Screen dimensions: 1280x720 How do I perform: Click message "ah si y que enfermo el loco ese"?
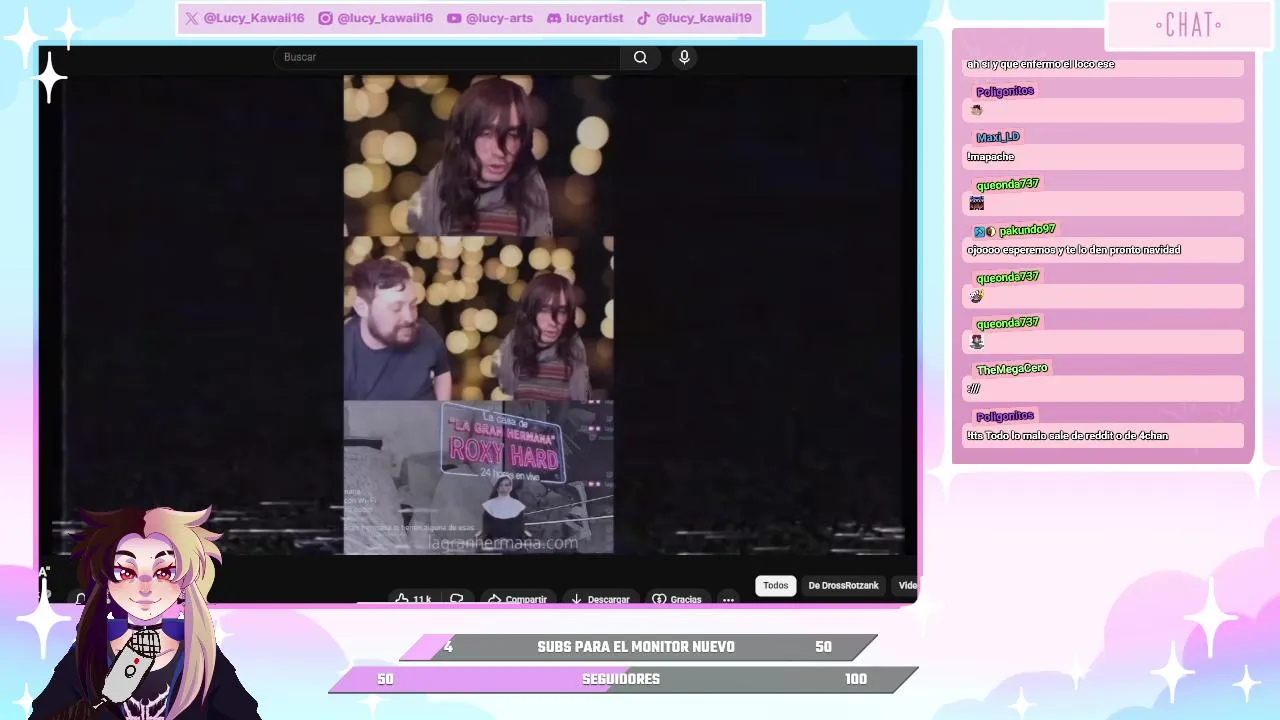point(1040,64)
